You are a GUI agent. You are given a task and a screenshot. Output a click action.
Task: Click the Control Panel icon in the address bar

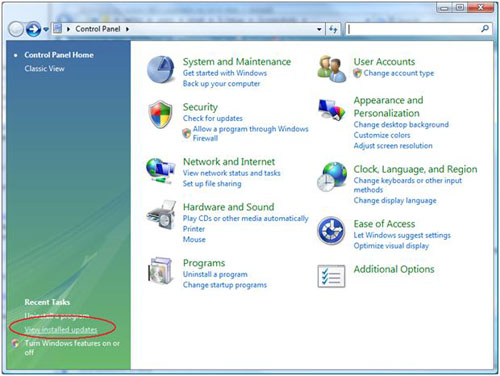[58, 29]
